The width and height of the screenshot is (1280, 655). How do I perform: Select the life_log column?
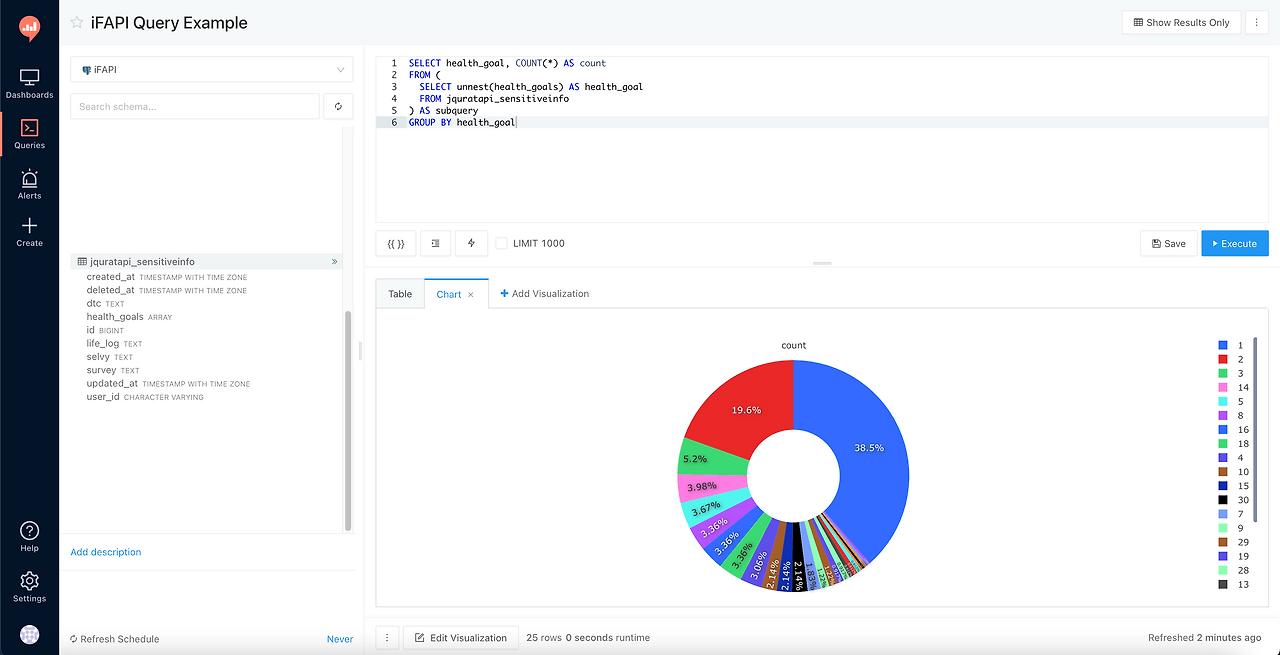click(115, 343)
